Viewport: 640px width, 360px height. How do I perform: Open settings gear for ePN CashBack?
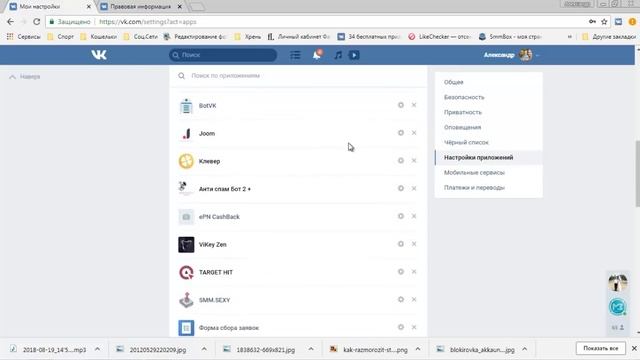coord(401,216)
